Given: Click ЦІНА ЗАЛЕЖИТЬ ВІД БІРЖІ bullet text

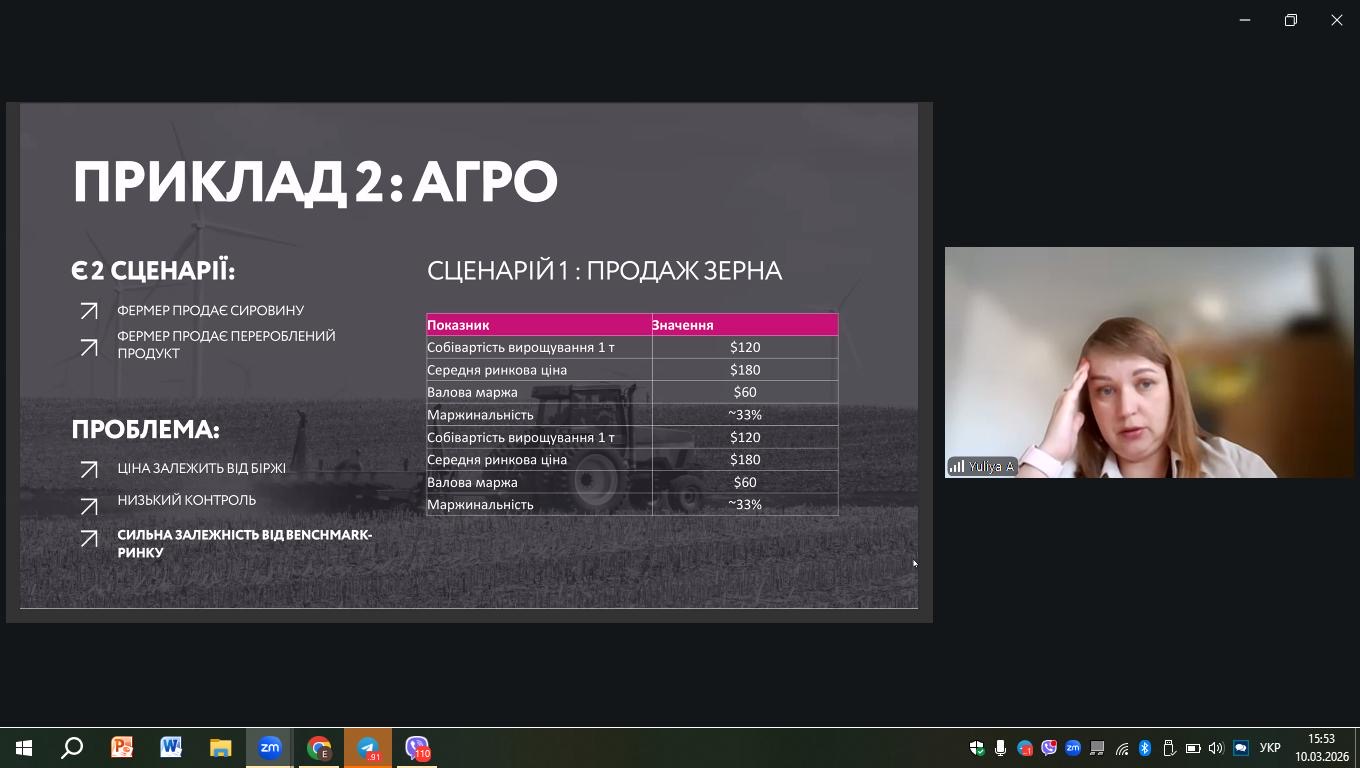Looking at the screenshot, I should tap(202, 468).
